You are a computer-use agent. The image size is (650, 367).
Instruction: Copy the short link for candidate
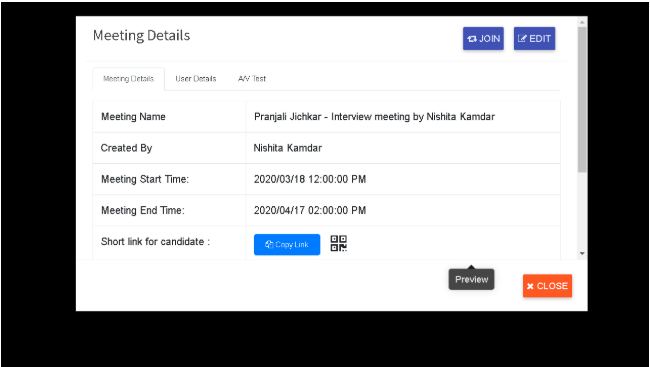coord(287,245)
